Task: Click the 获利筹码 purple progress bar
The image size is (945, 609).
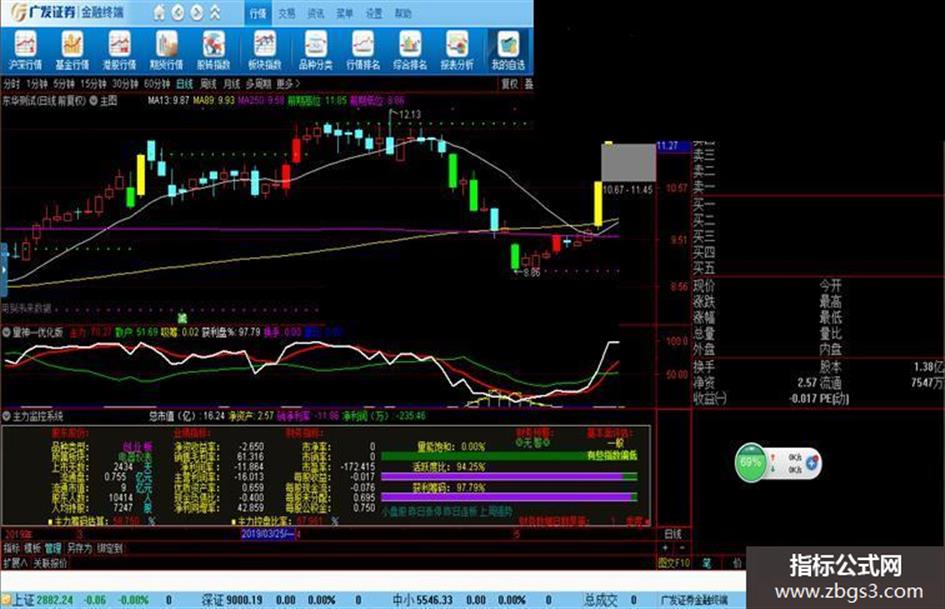Action: [509, 497]
